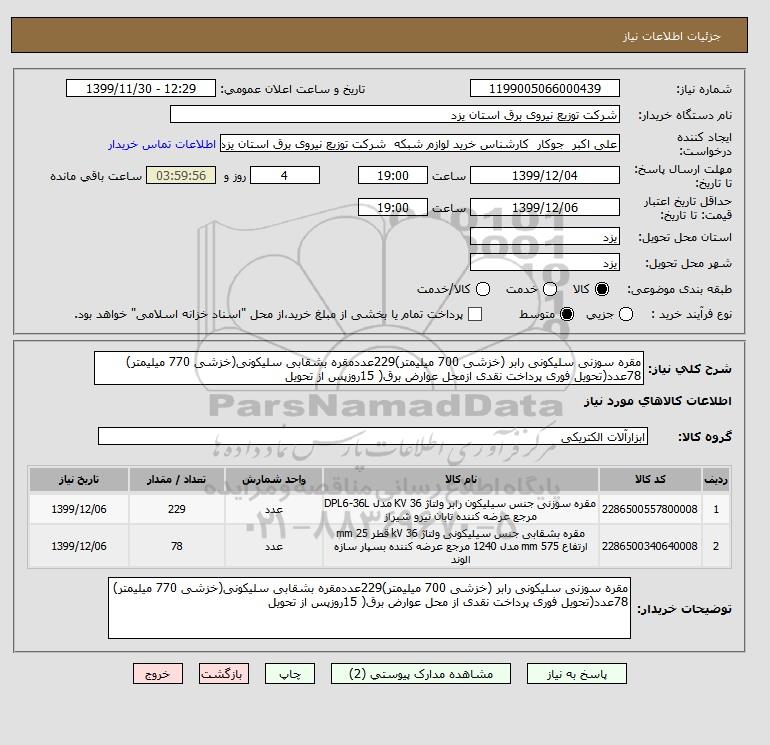Choose جزیی purchase process option
Image resolution: width=770 pixels, height=745 pixels.
(x=626, y=314)
